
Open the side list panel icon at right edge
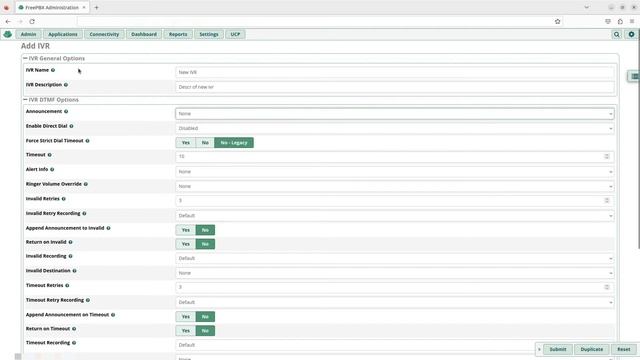[634, 76]
